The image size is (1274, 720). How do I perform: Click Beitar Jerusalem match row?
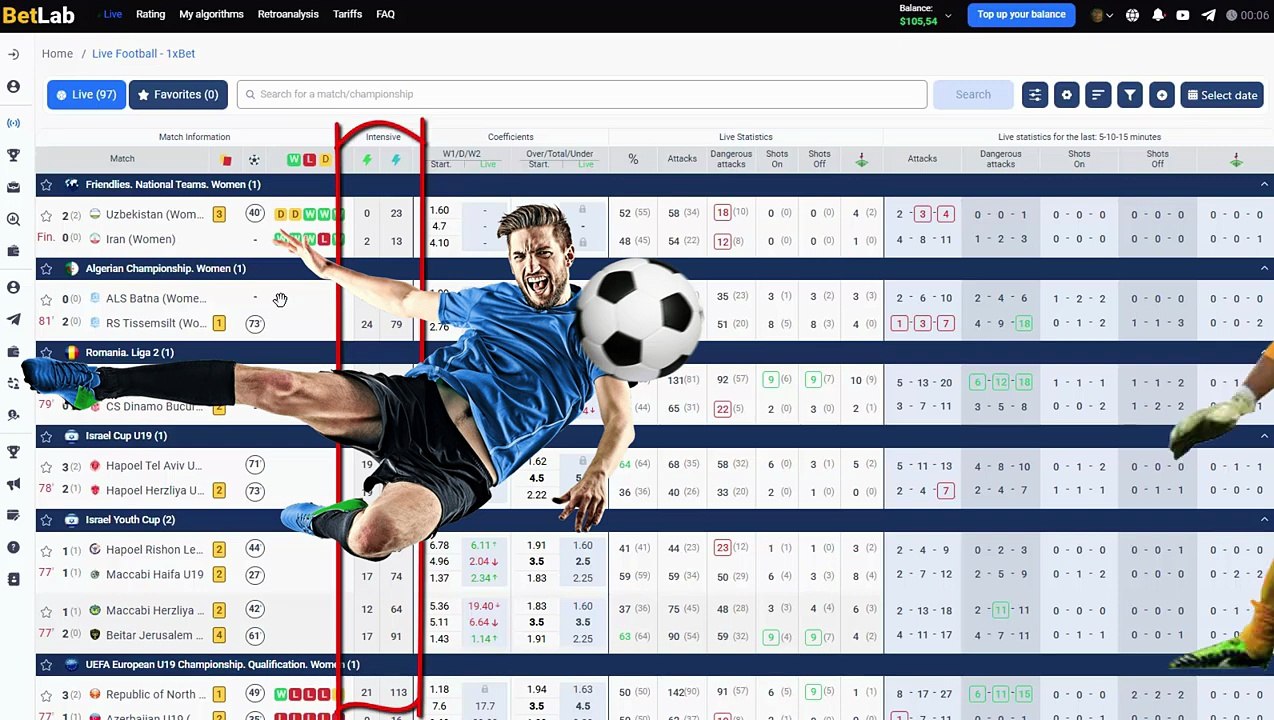click(155, 636)
